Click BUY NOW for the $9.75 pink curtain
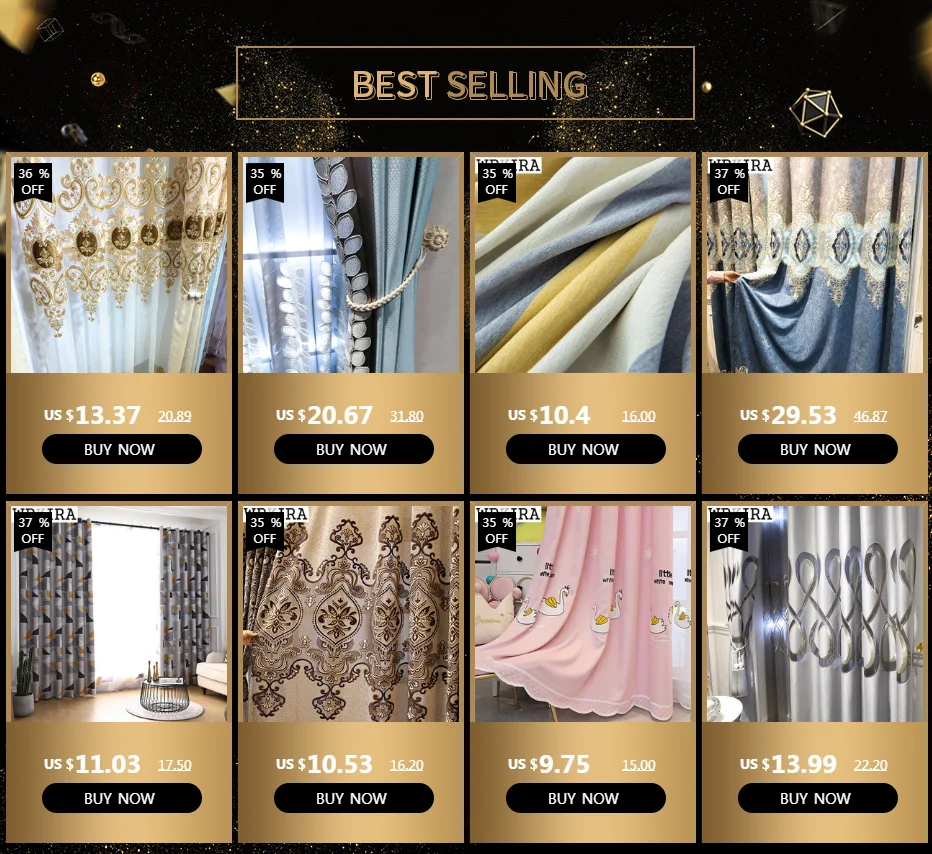932x854 pixels. (x=585, y=798)
